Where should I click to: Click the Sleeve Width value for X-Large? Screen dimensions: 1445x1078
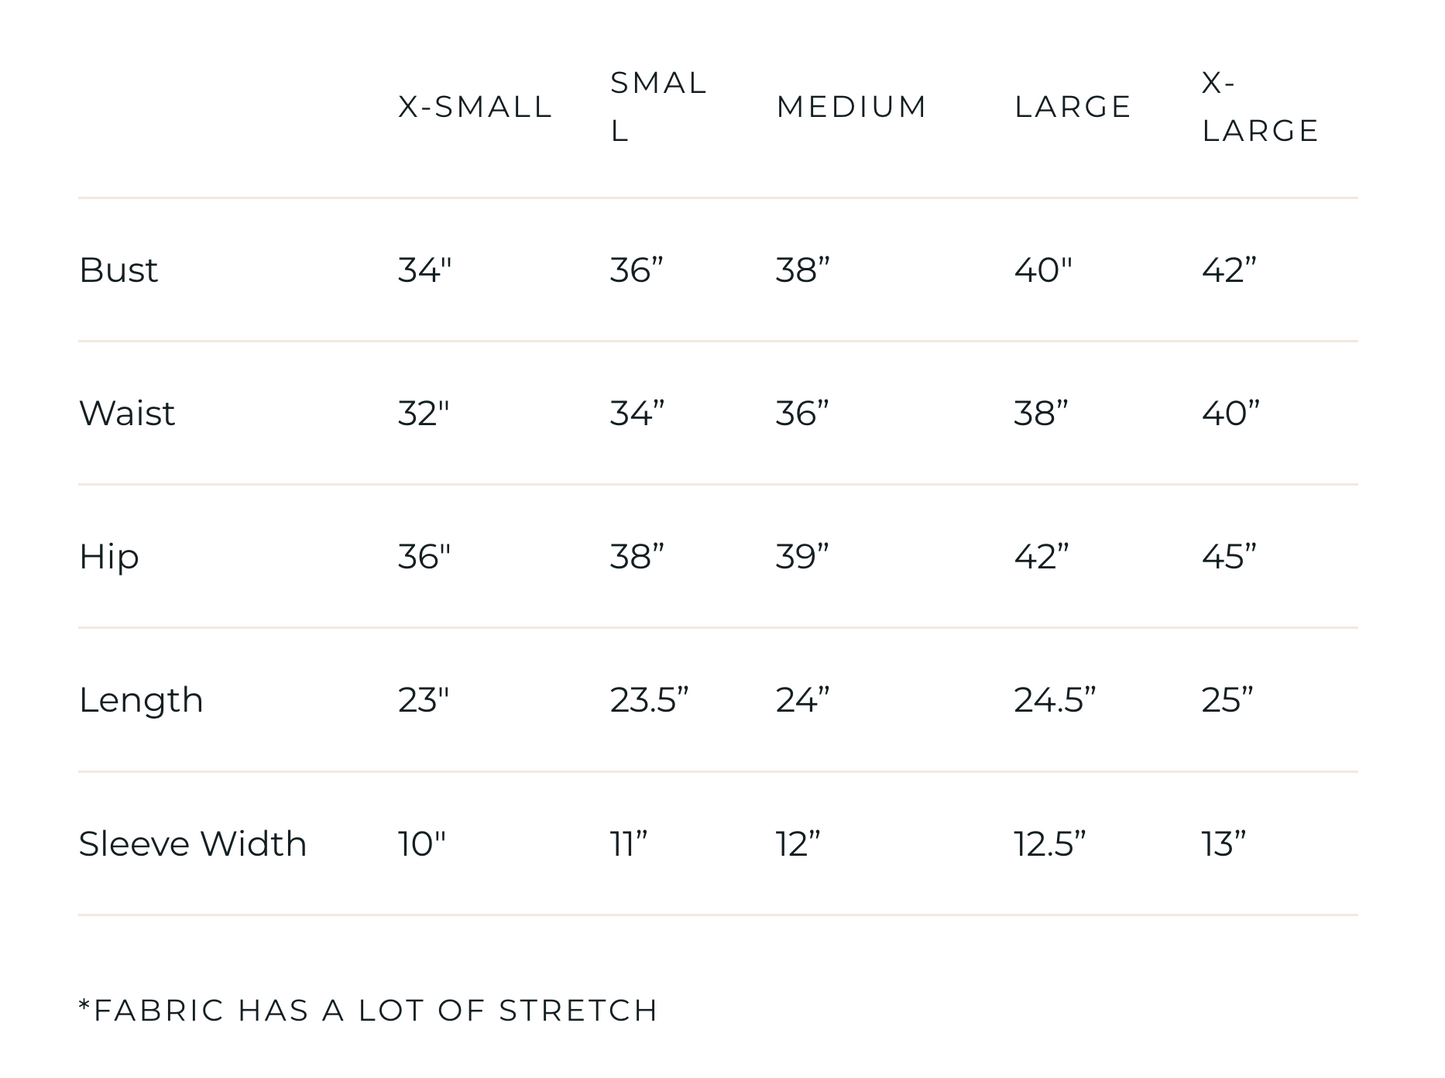pyautogui.click(x=1224, y=844)
